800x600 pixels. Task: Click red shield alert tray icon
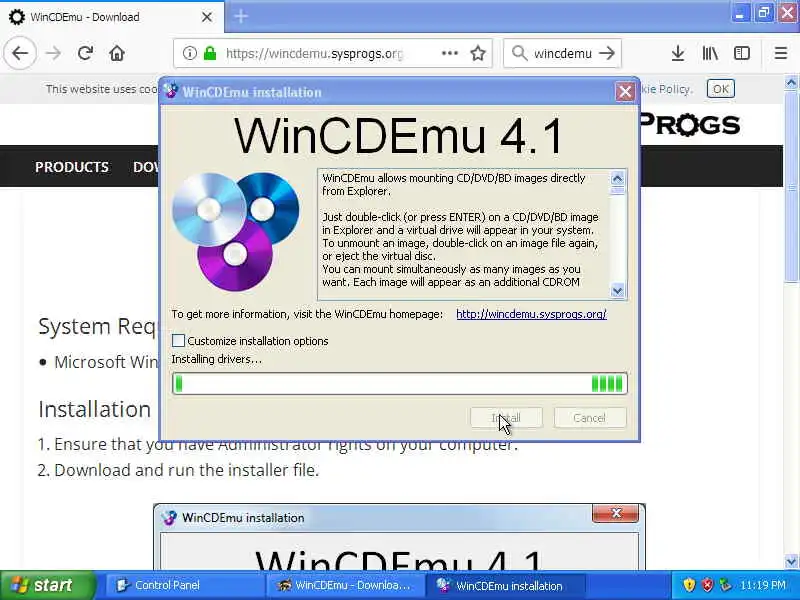[707, 585]
